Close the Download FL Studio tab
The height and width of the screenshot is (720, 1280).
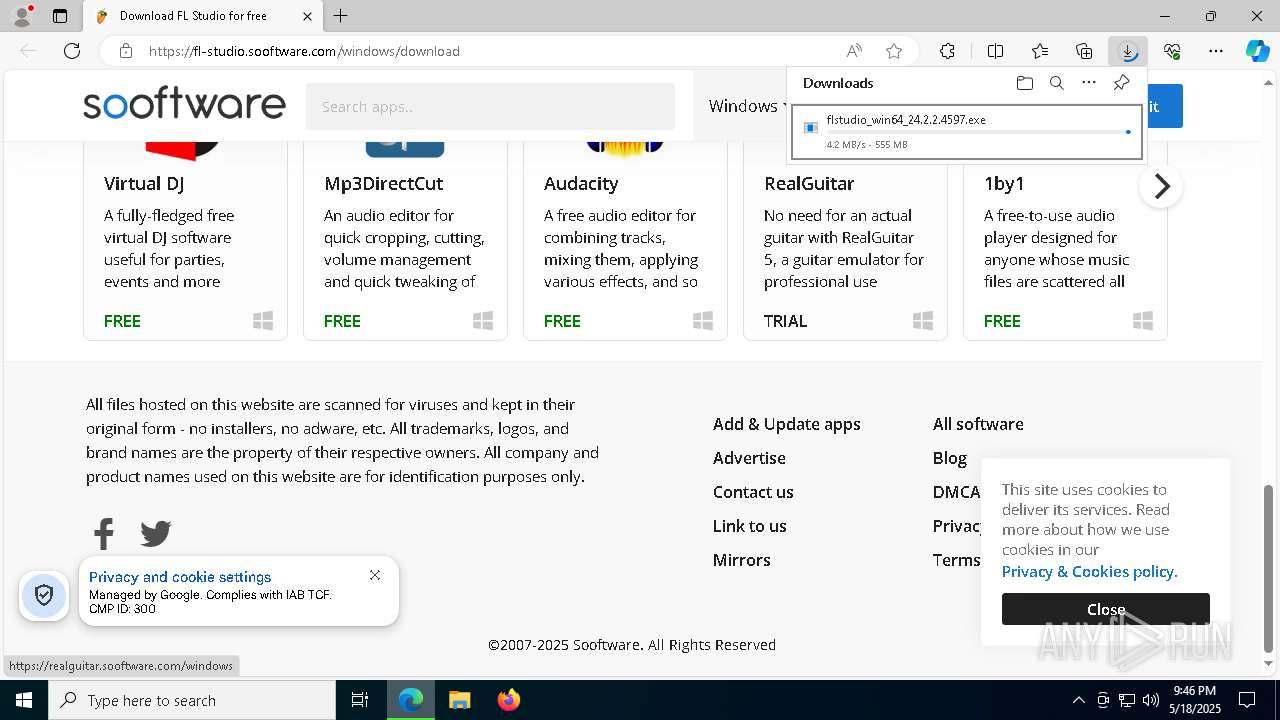307,16
